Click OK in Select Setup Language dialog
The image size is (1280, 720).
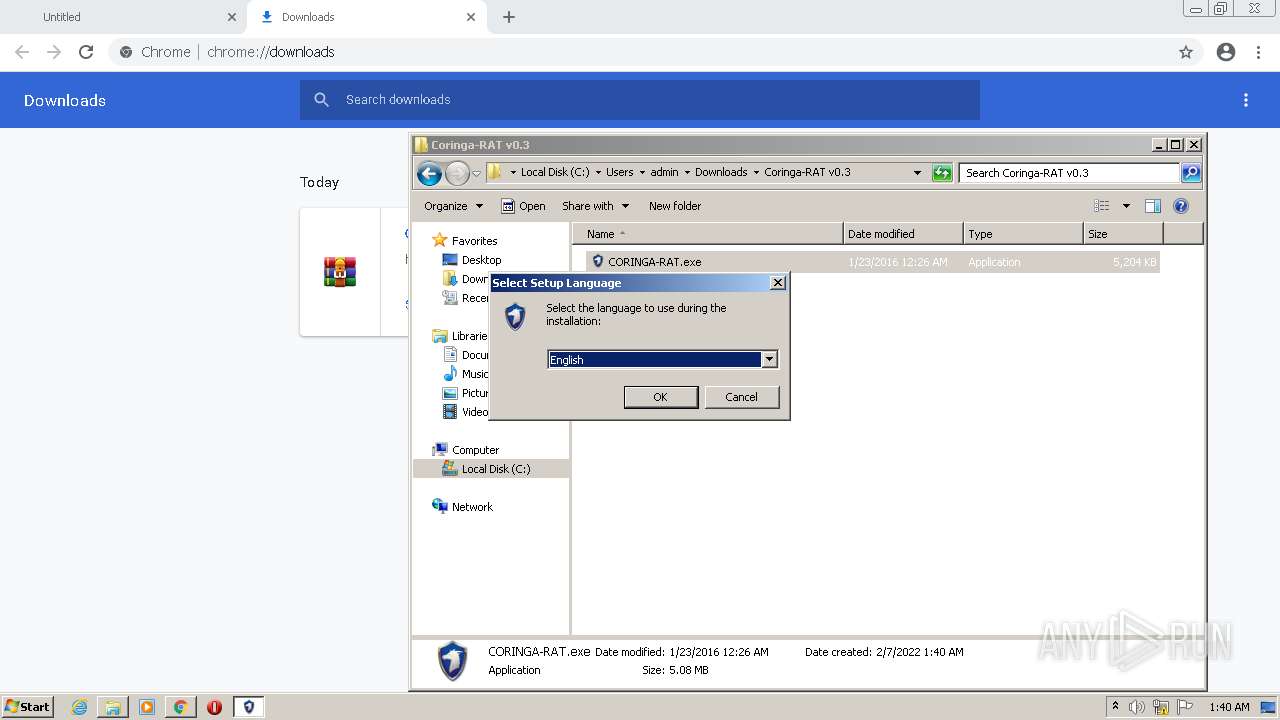click(661, 397)
